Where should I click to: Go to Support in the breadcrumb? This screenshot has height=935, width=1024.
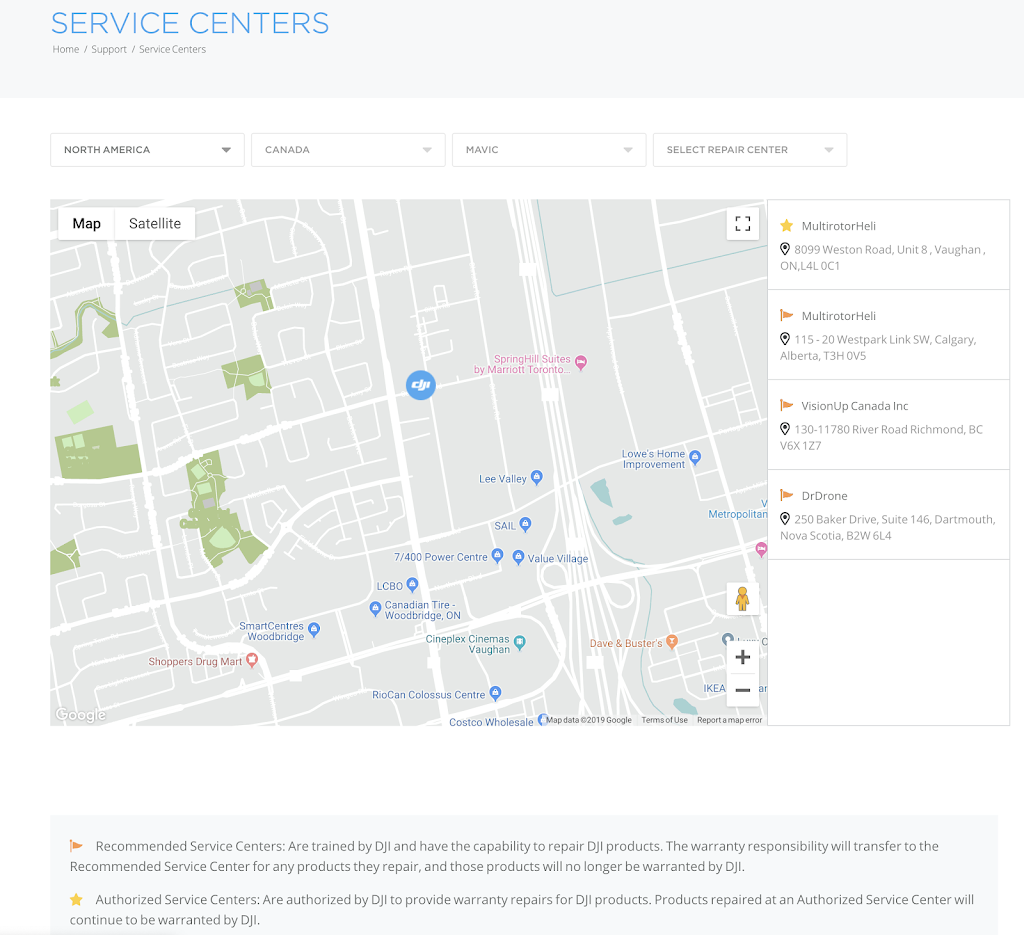(x=109, y=49)
